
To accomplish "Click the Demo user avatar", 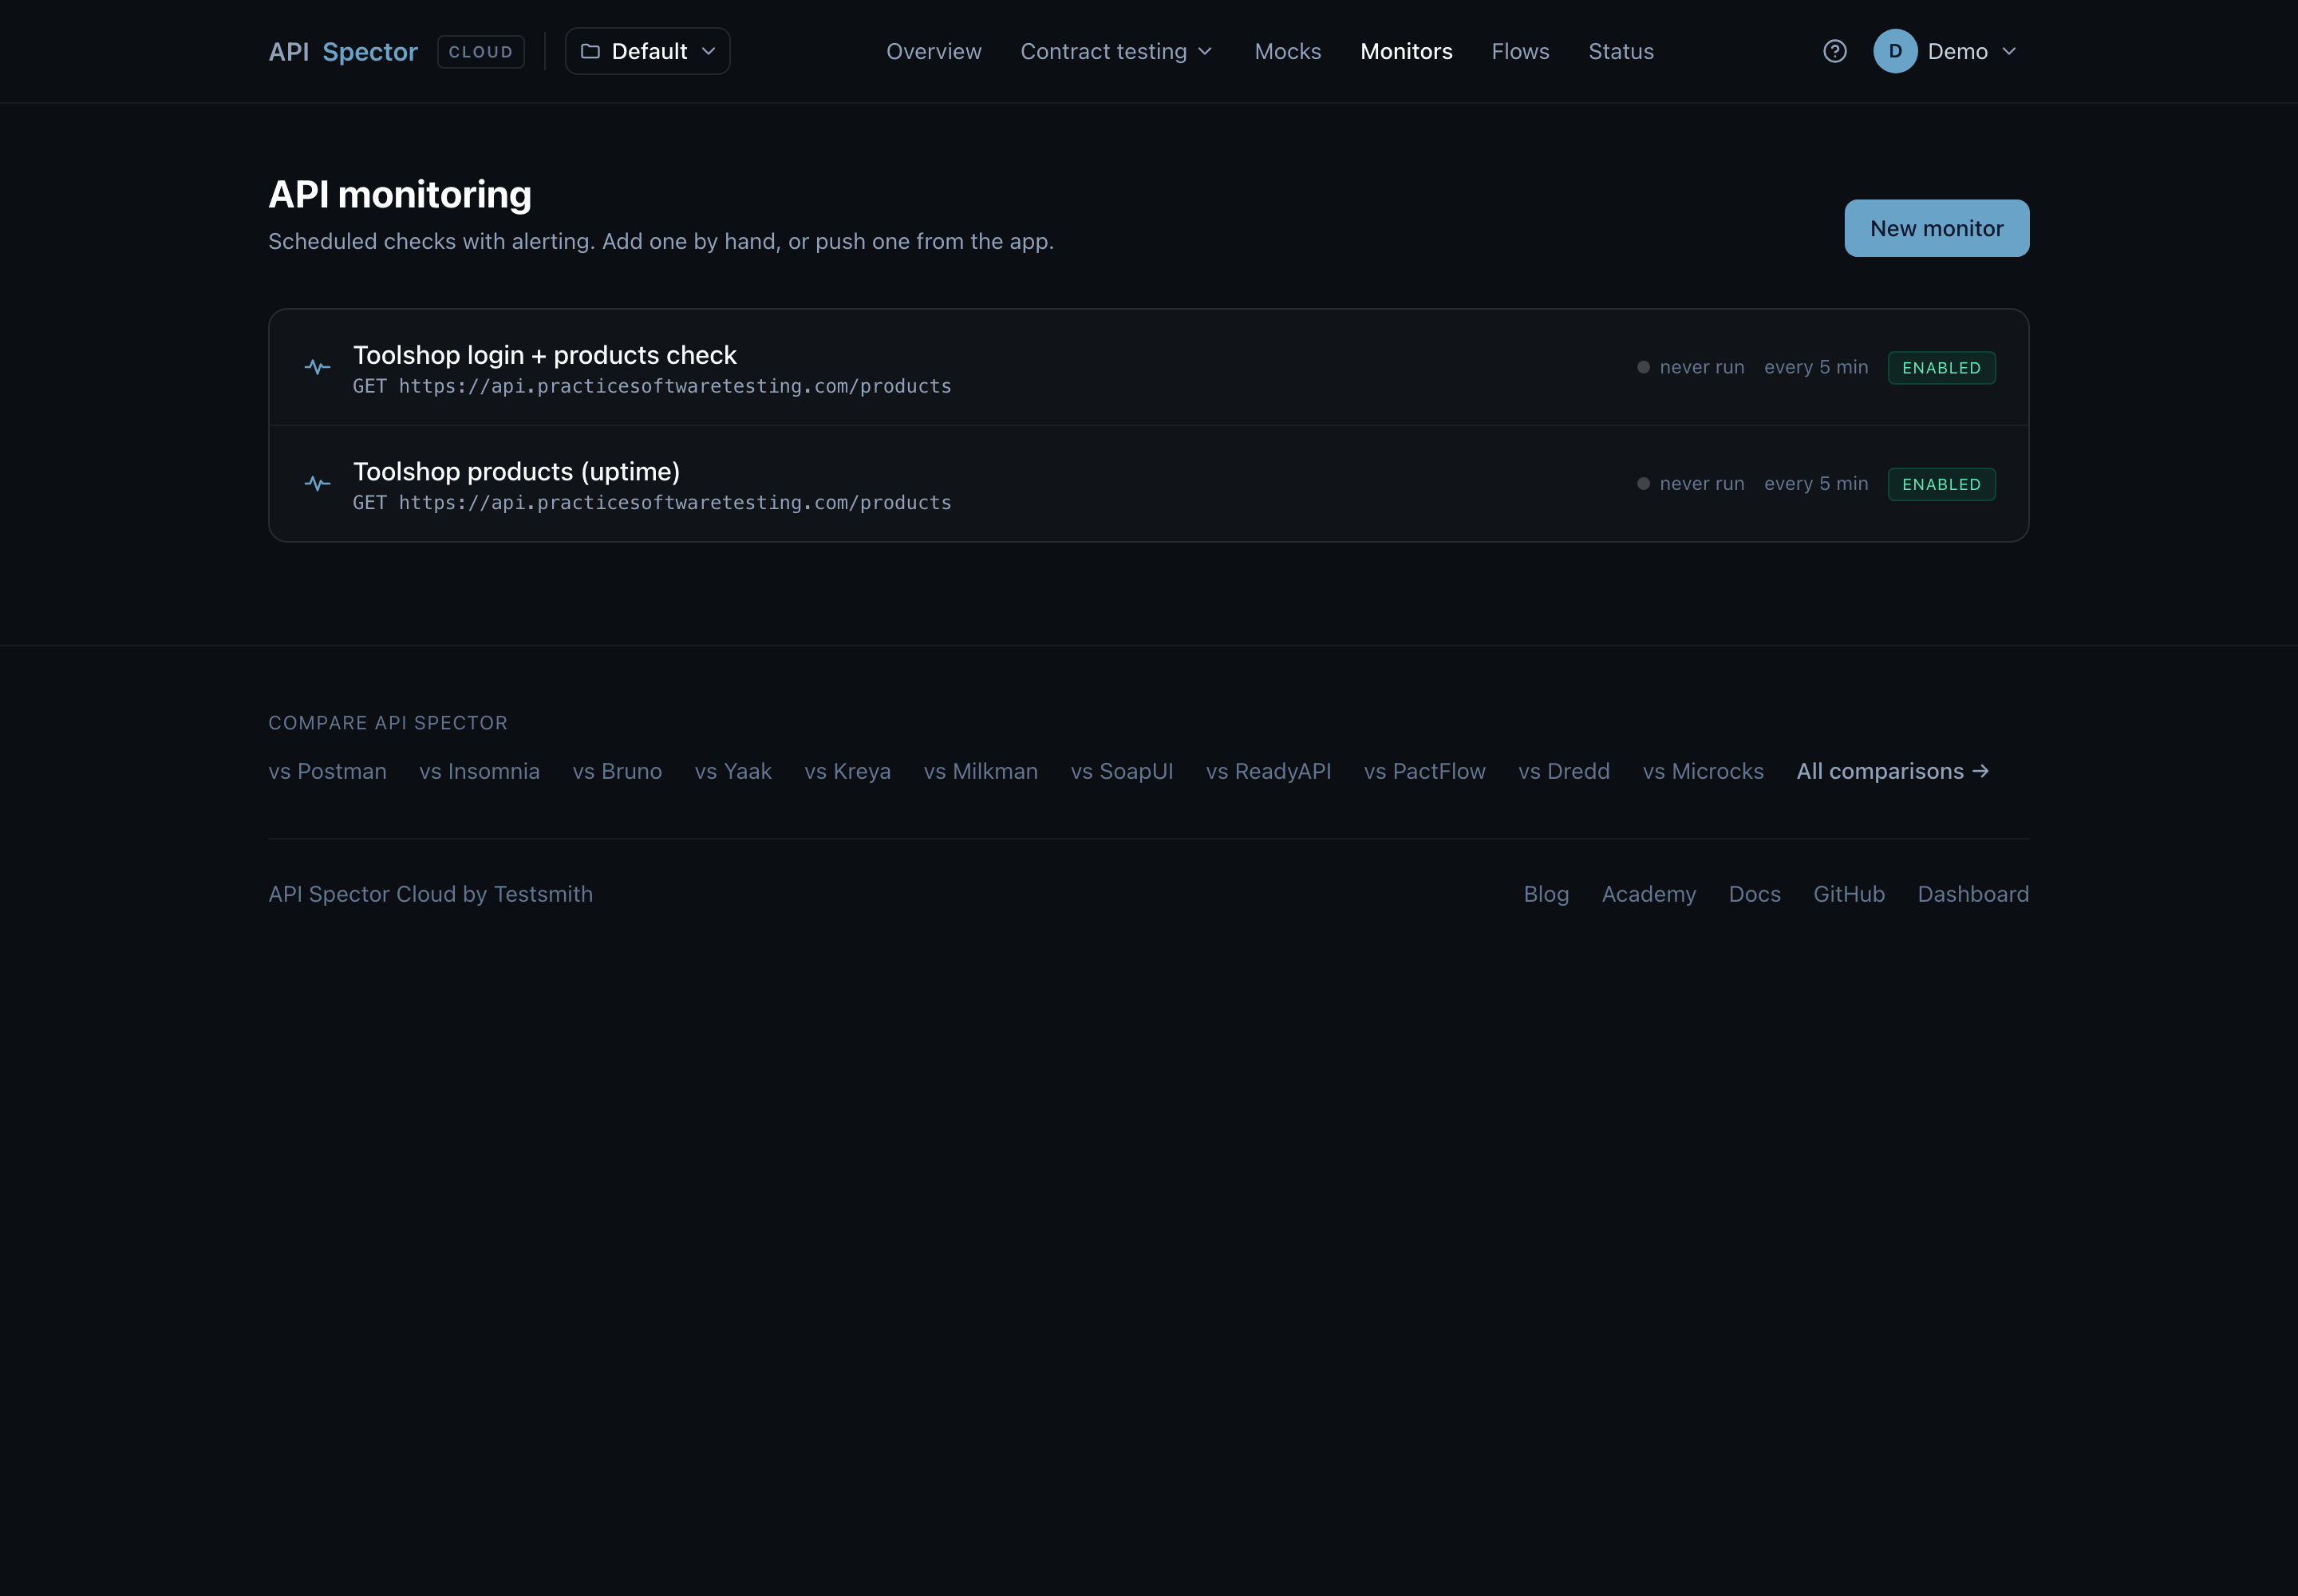I will tap(1894, 51).
